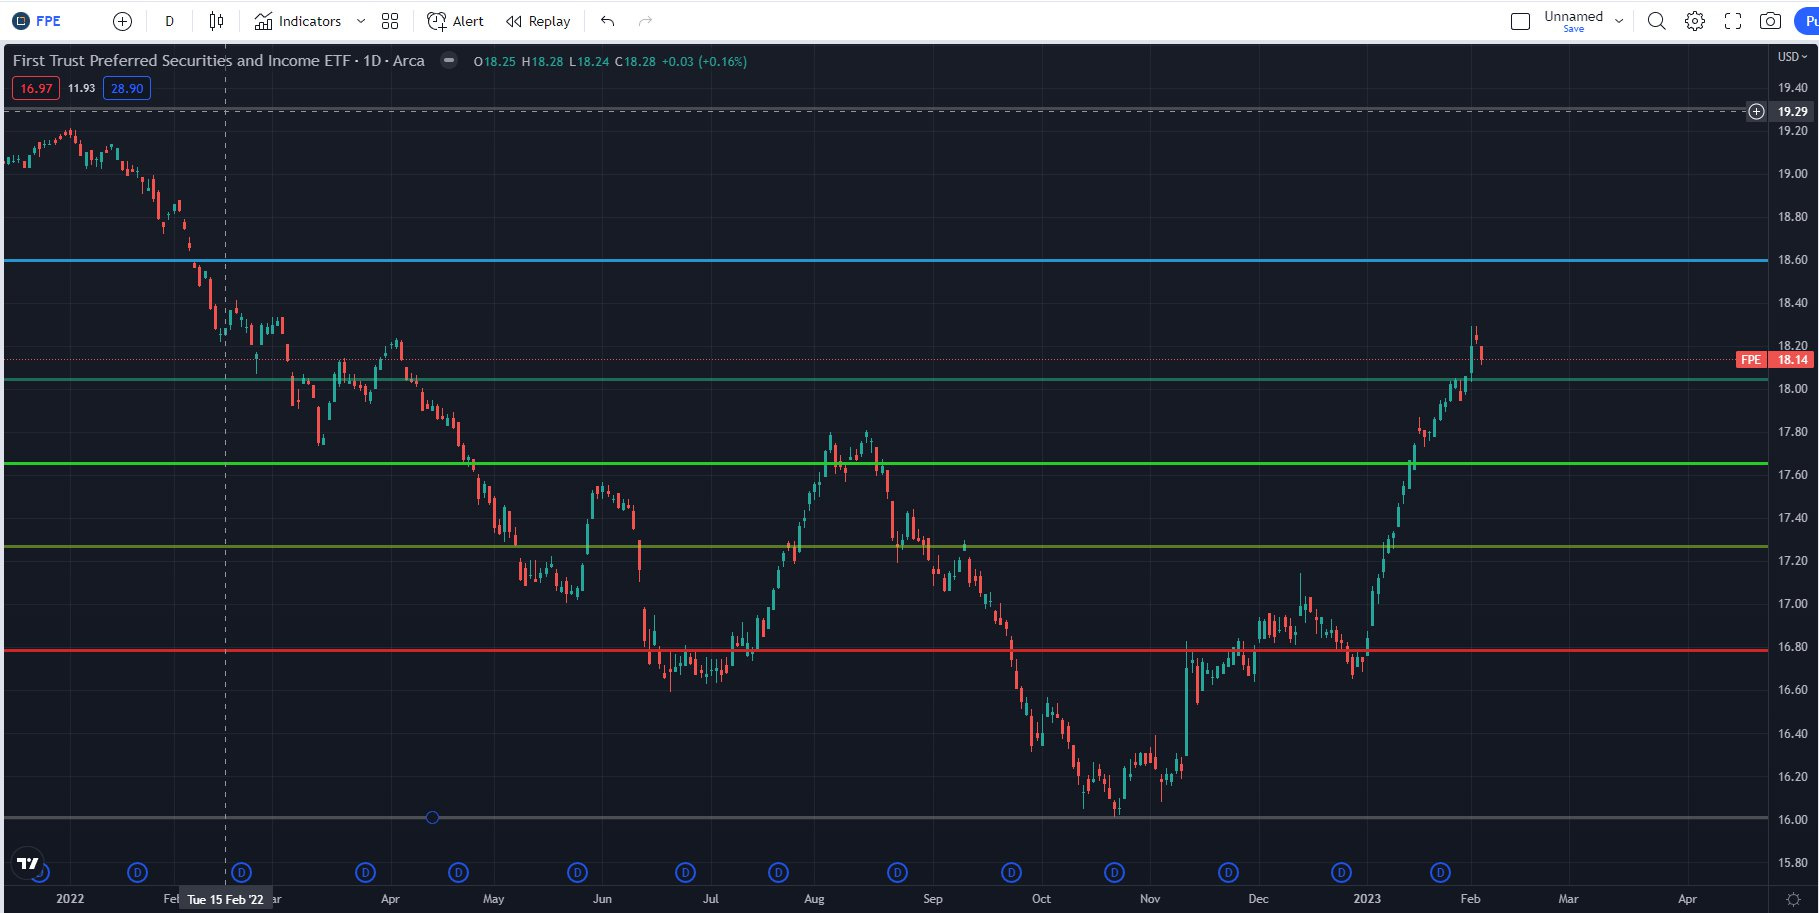Take a chart snapshot with camera icon

pos(1770,21)
